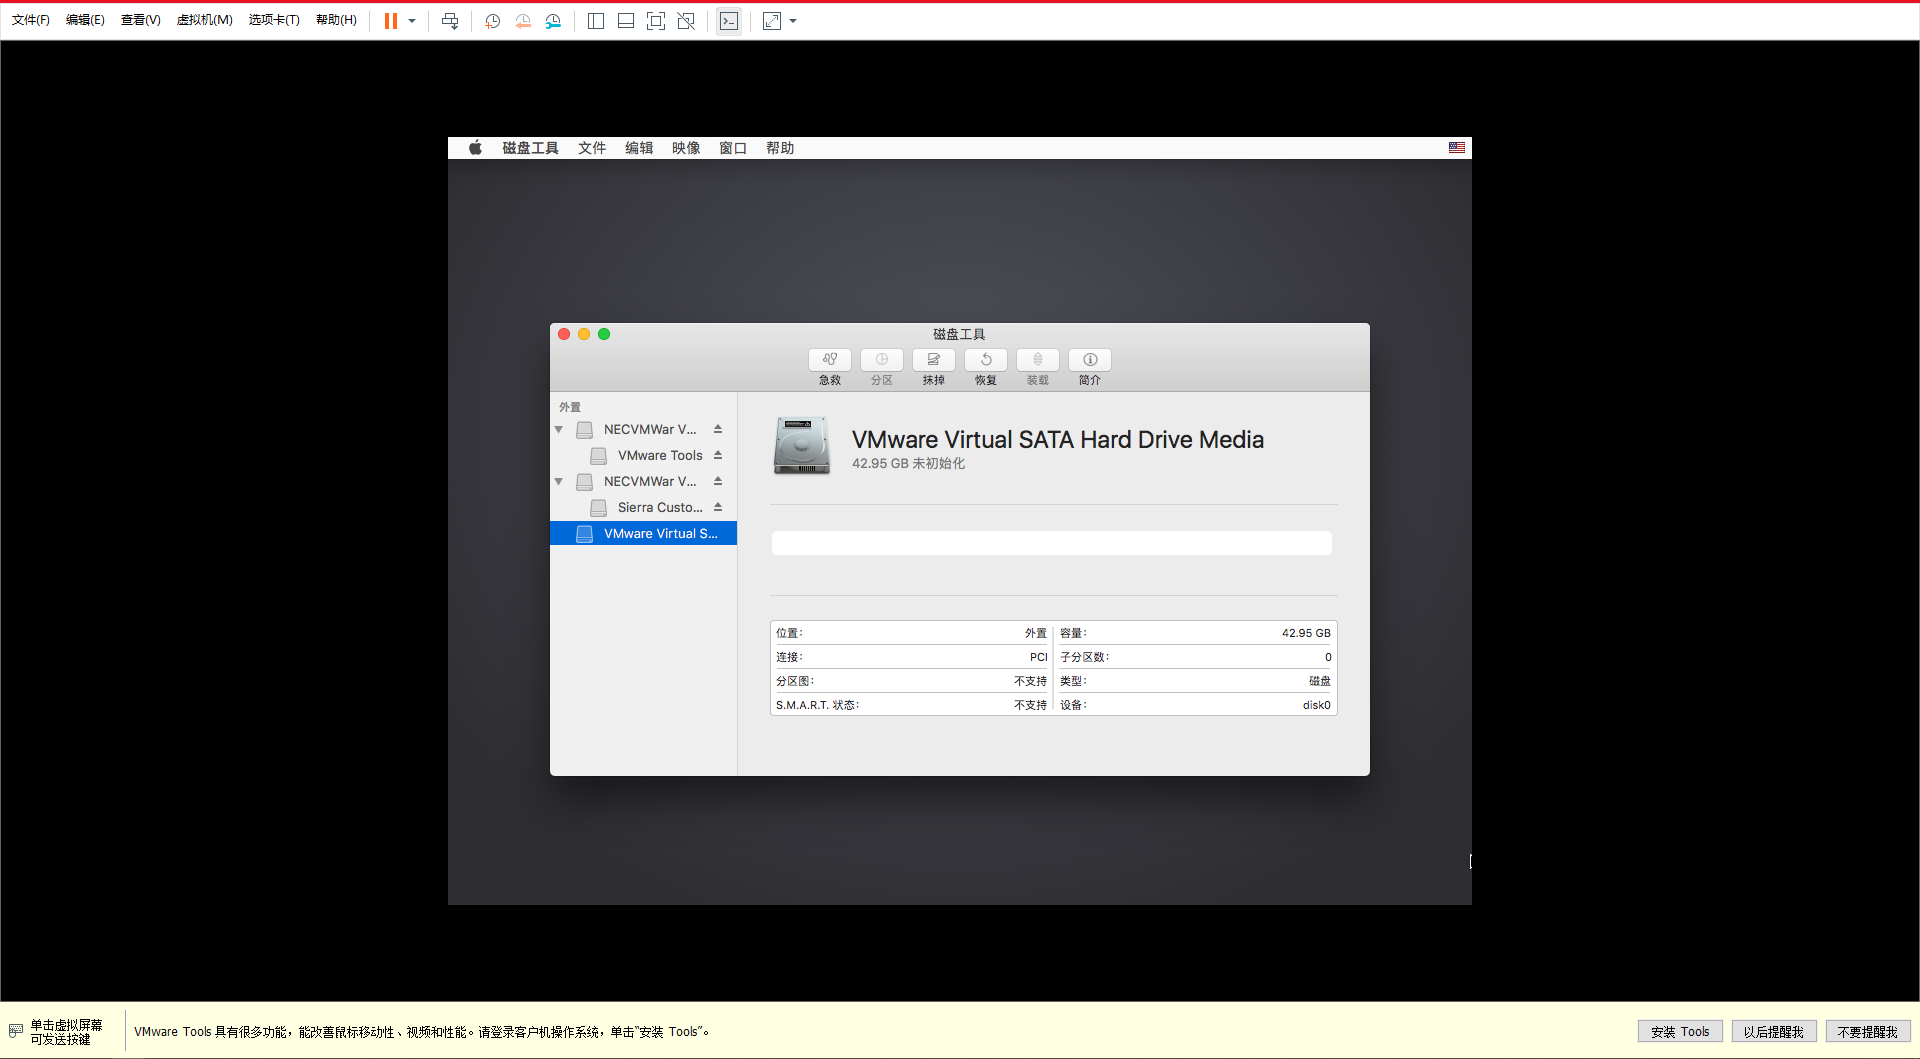Open the Apple menu in the guest
The width and height of the screenshot is (1920, 1059).
click(476, 148)
